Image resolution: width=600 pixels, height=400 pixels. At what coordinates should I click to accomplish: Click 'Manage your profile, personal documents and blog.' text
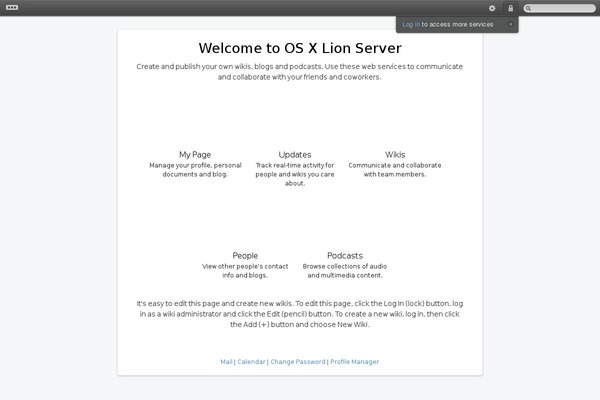(195, 170)
